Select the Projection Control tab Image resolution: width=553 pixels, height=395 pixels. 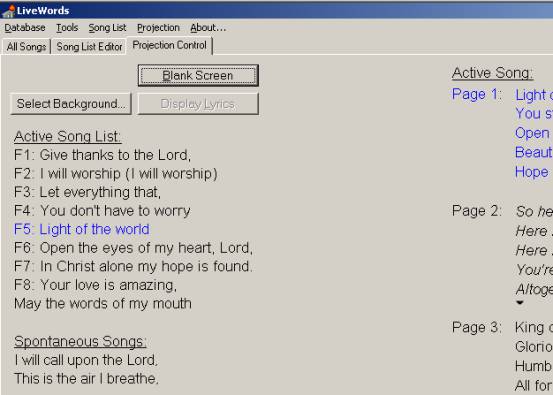tap(170, 45)
